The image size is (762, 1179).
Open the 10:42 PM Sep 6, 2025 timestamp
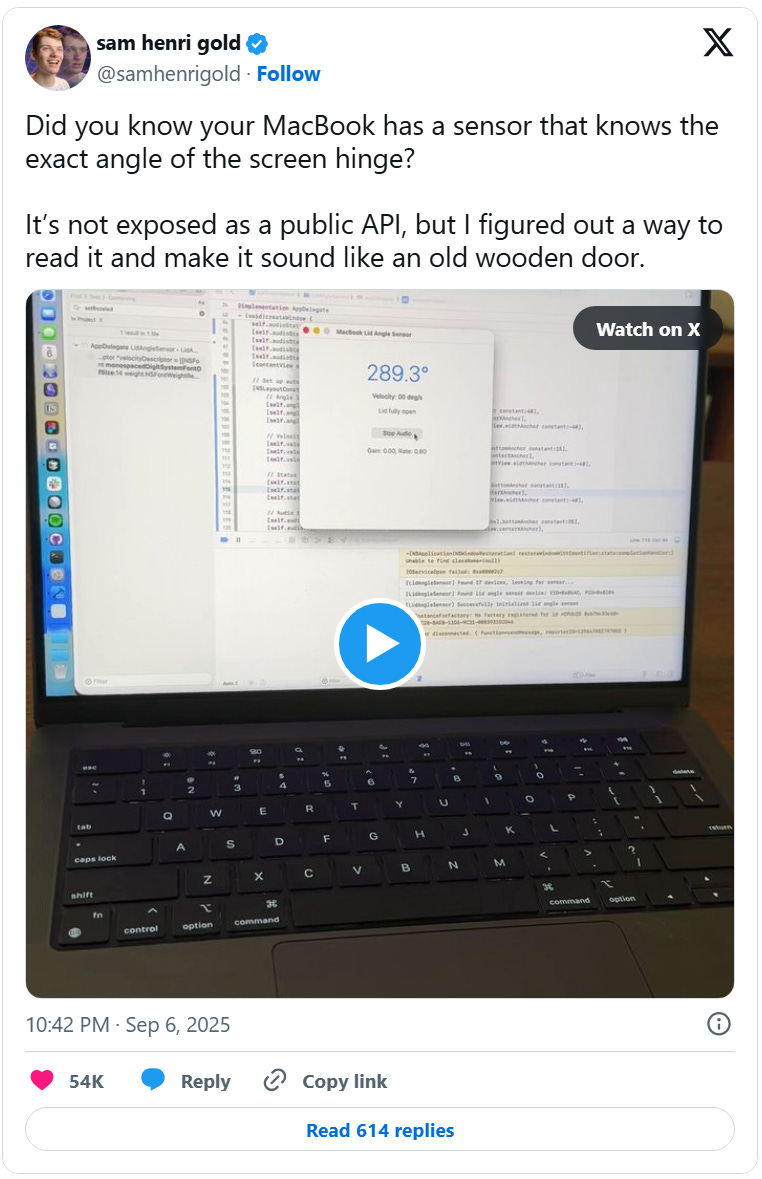click(x=128, y=1024)
